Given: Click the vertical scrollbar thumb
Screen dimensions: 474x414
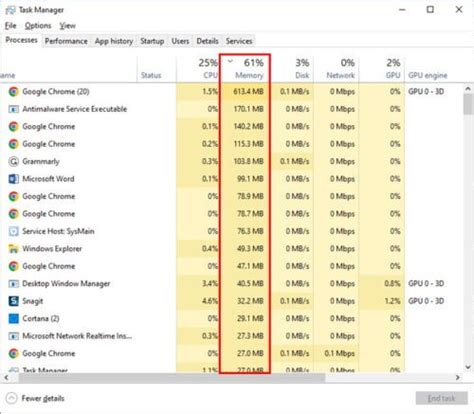Looking at the screenshot, I should click(x=468, y=104).
